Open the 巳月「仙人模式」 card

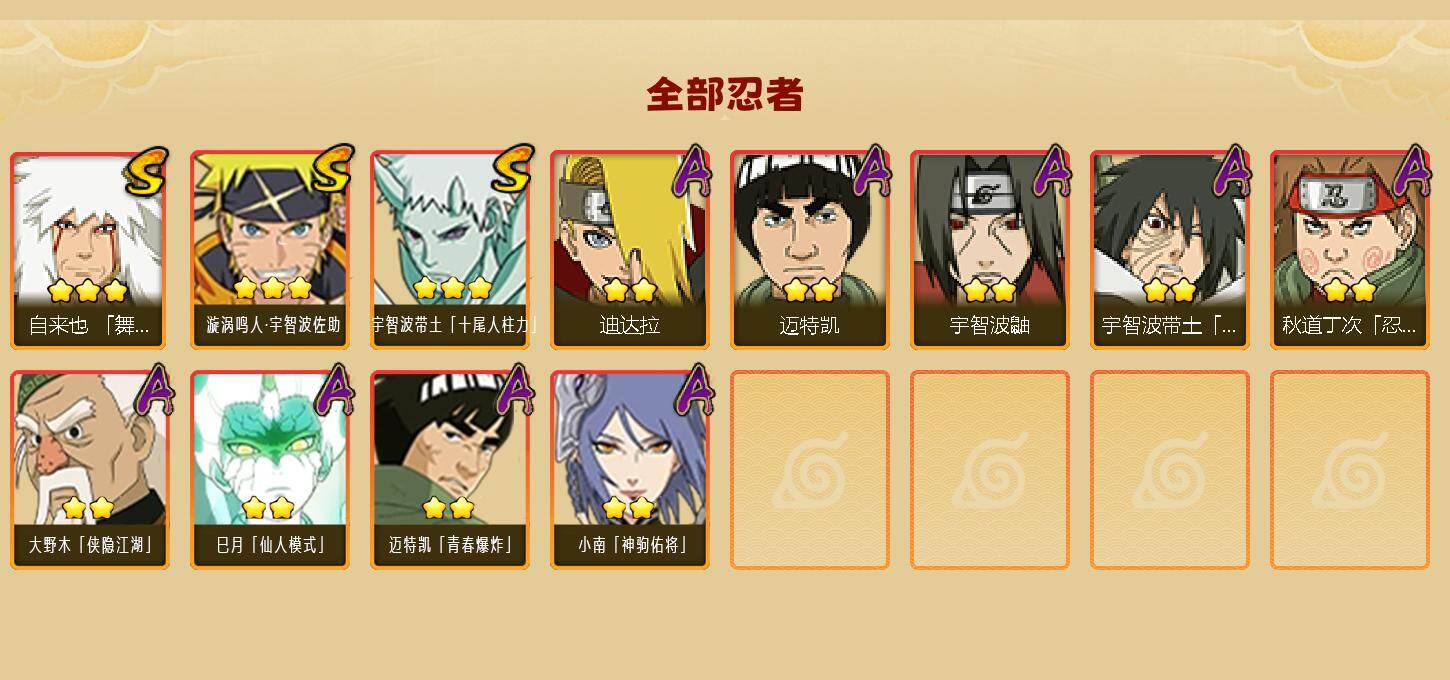pos(270,470)
